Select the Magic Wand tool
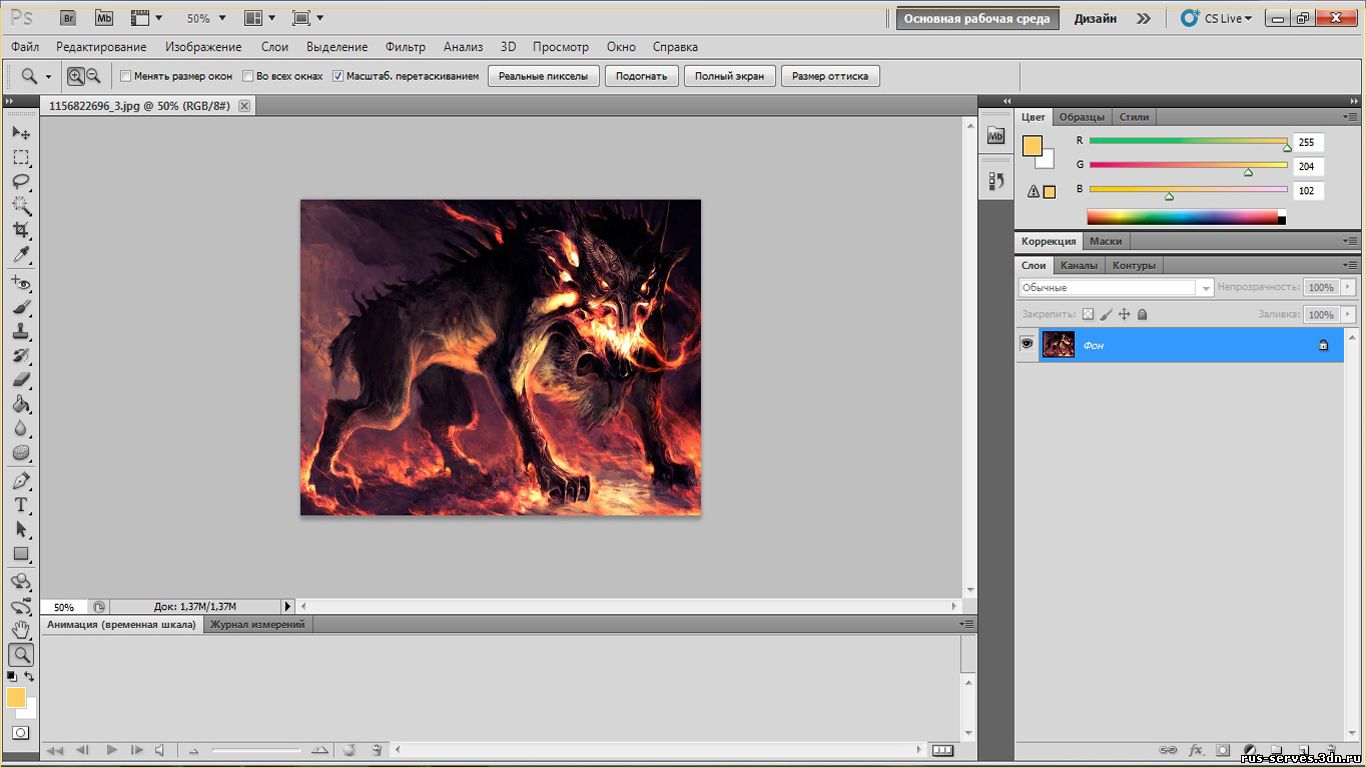Image resolution: width=1366 pixels, height=768 pixels. (x=20, y=206)
